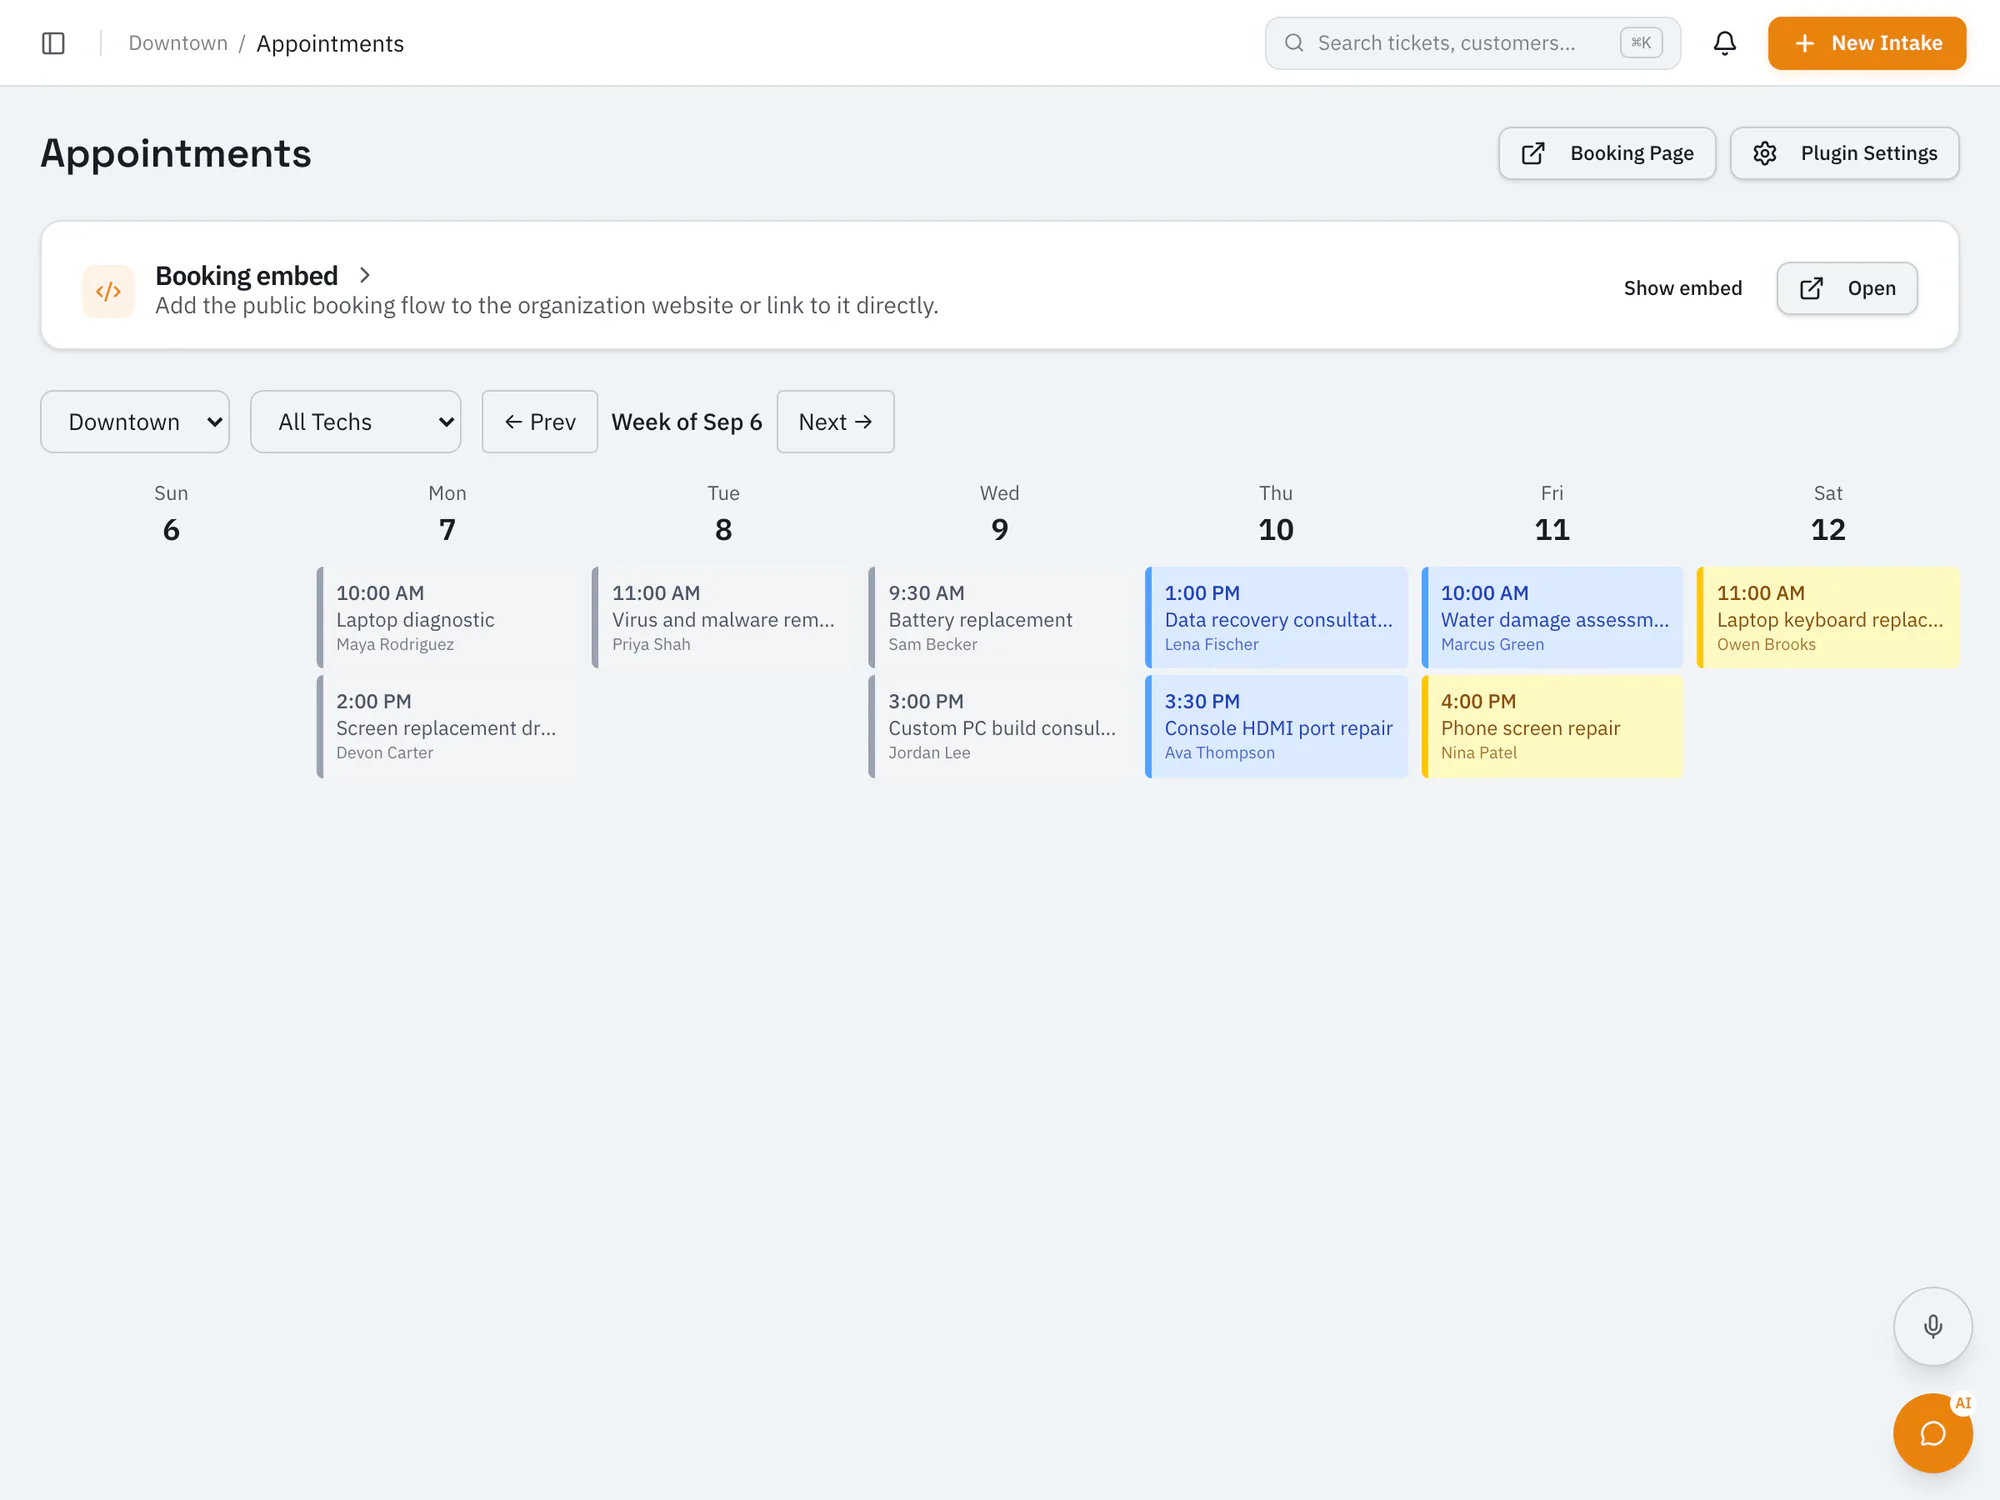Click the ⌘K shortcut badge
The height and width of the screenshot is (1500, 2000).
1641,43
